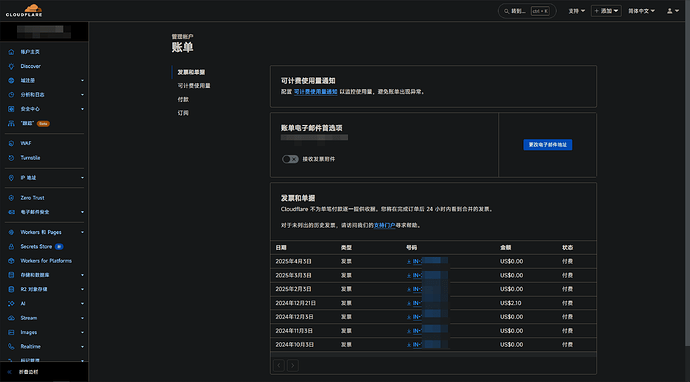Download the 2025年3月3日 invoice via its icon
The height and width of the screenshot is (382, 690).
(409, 275)
